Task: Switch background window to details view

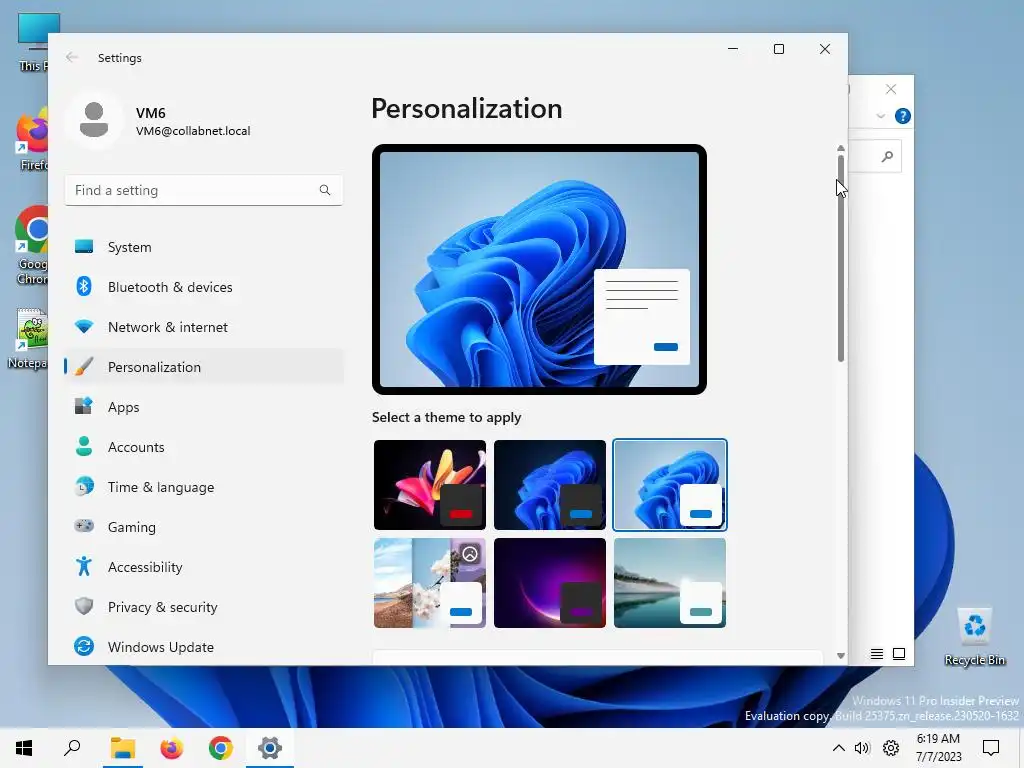Action: [x=877, y=654]
